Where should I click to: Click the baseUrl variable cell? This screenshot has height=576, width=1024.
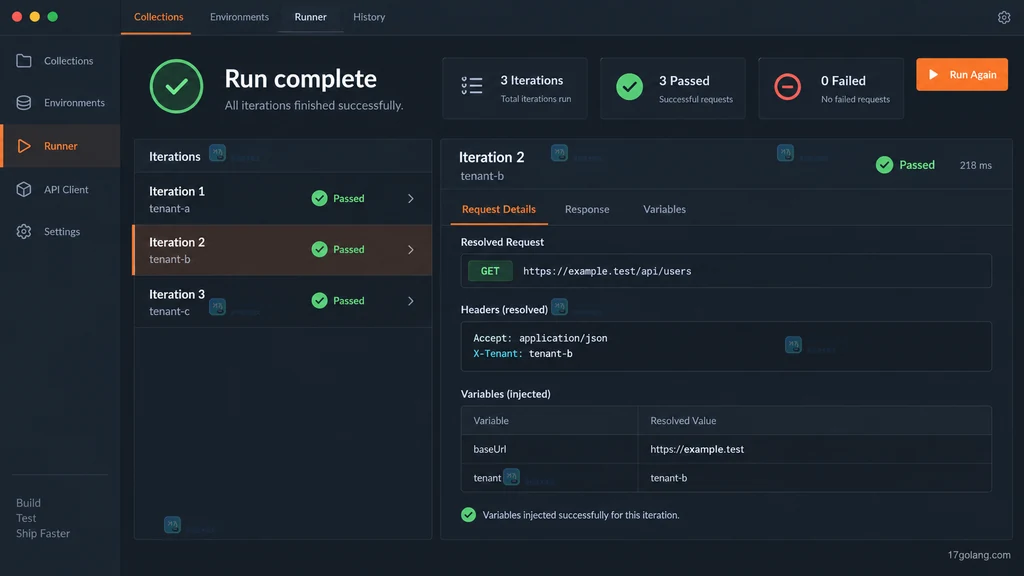click(549, 449)
